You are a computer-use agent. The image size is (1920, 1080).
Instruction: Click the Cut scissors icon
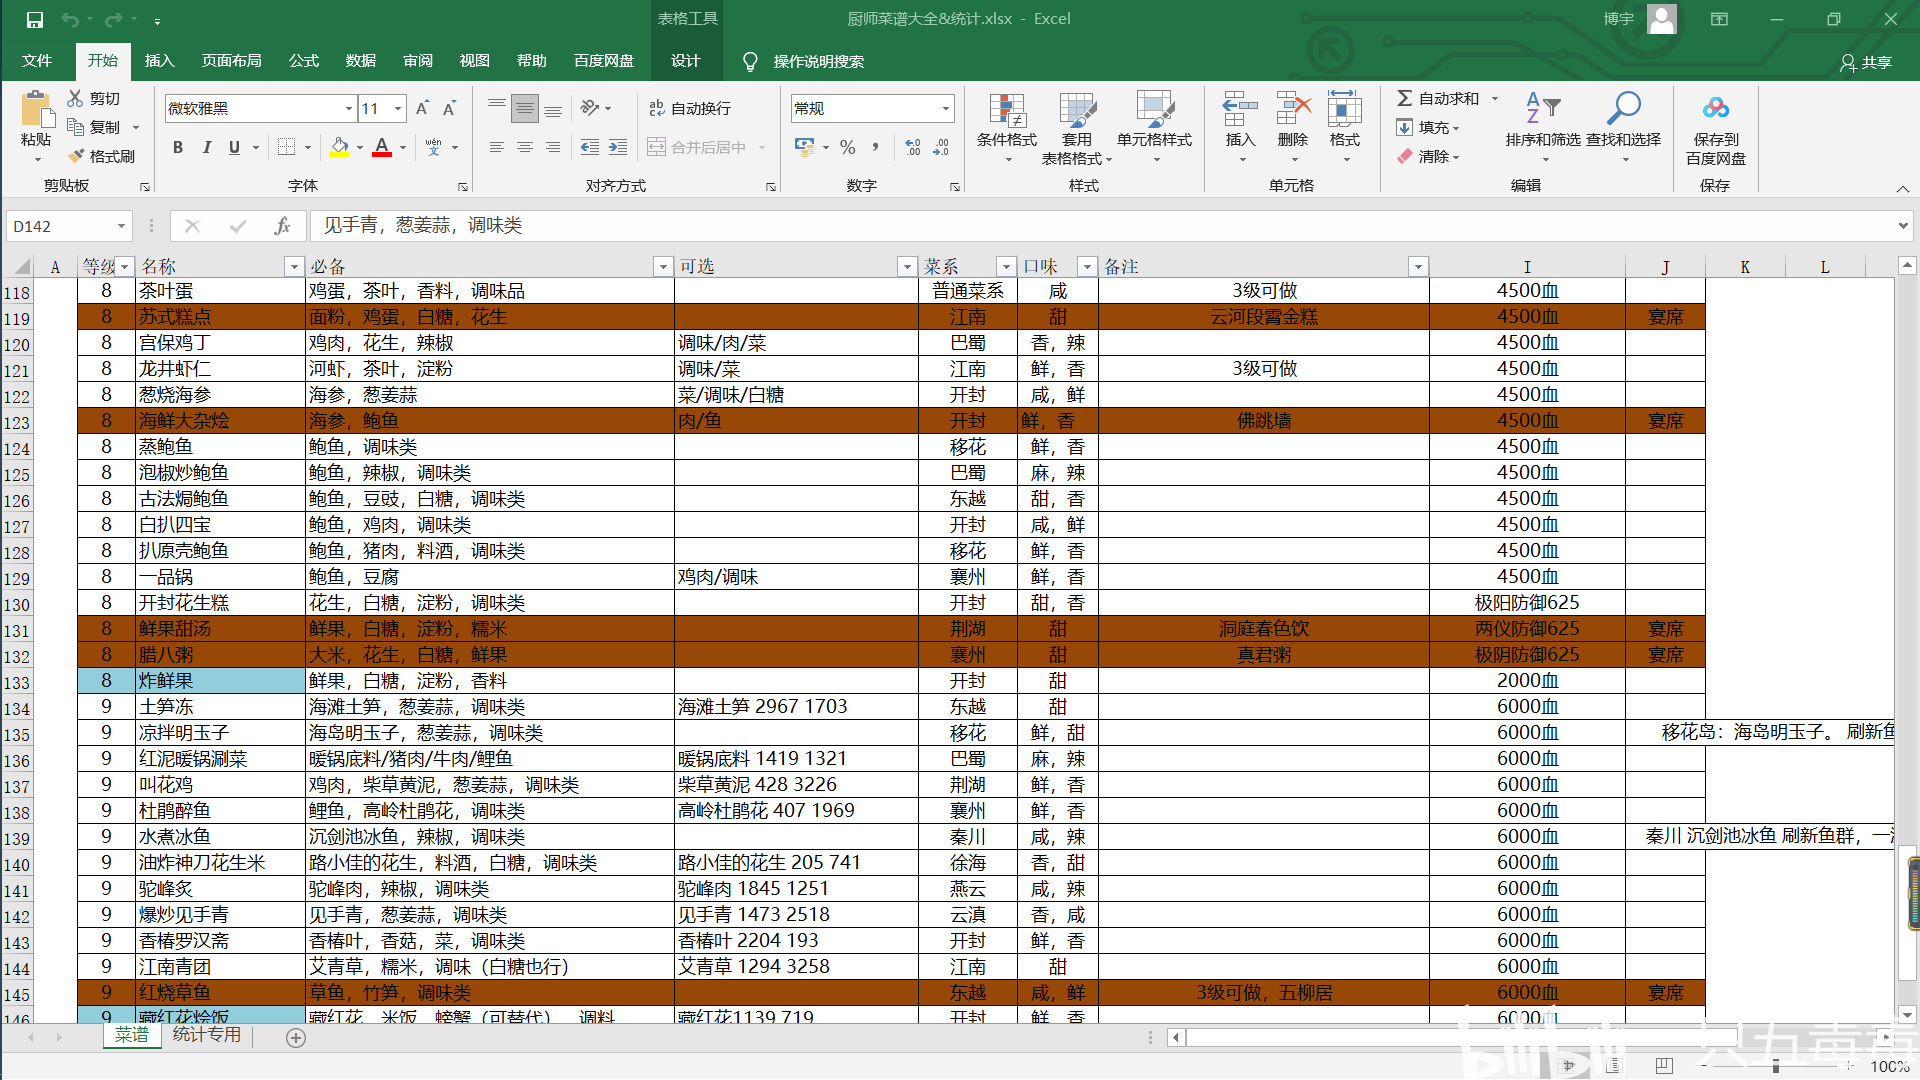(x=75, y=98)
